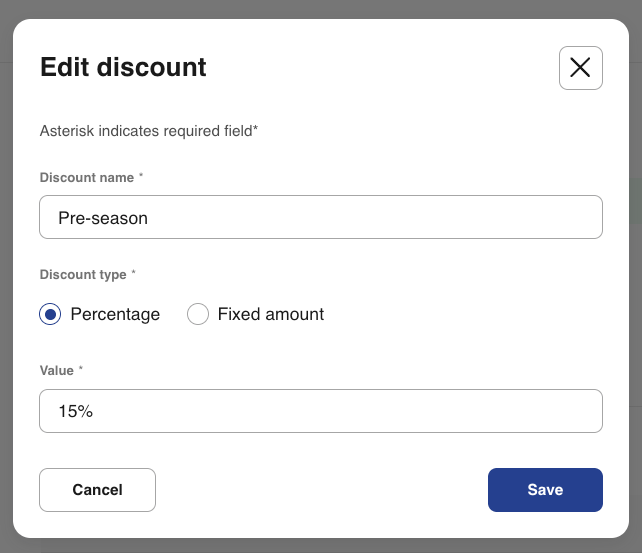This screenshot has width=642, height=553.
Task: Focus the Discount name input field
Action: (x=320, y=217)
